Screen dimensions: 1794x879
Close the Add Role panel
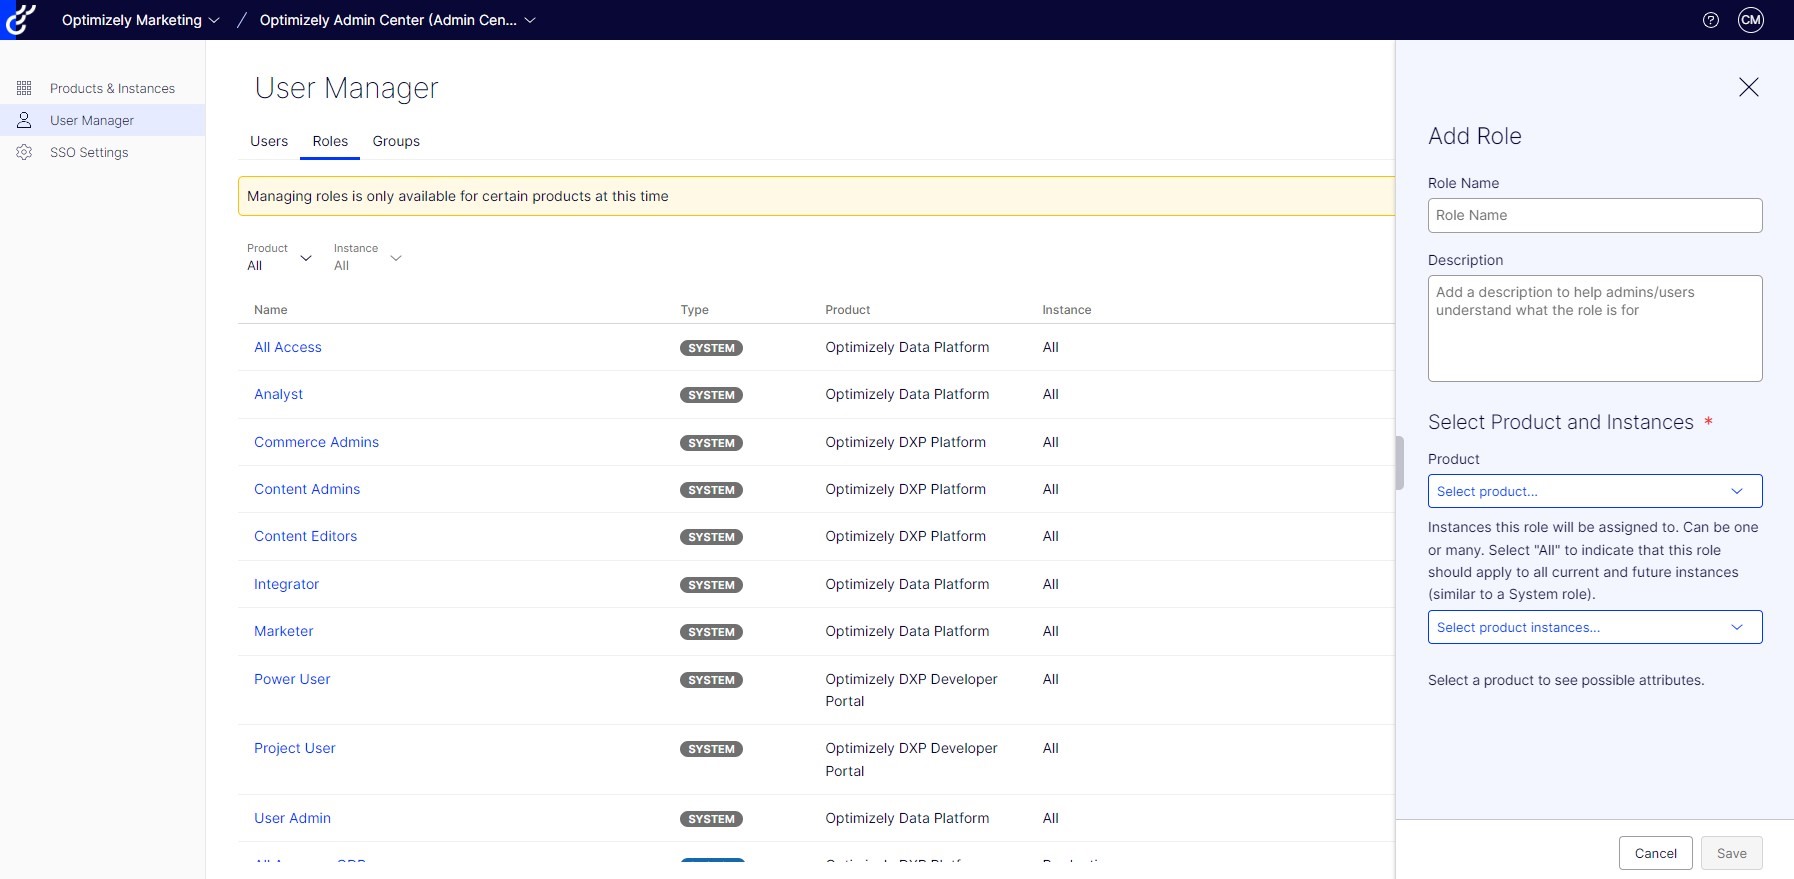(x=1749, y=87)
